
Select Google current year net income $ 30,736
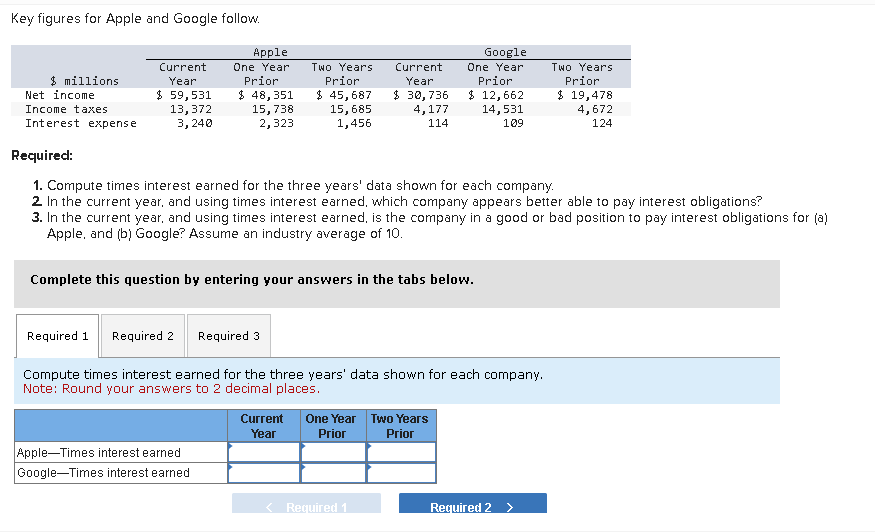[421, 95]
